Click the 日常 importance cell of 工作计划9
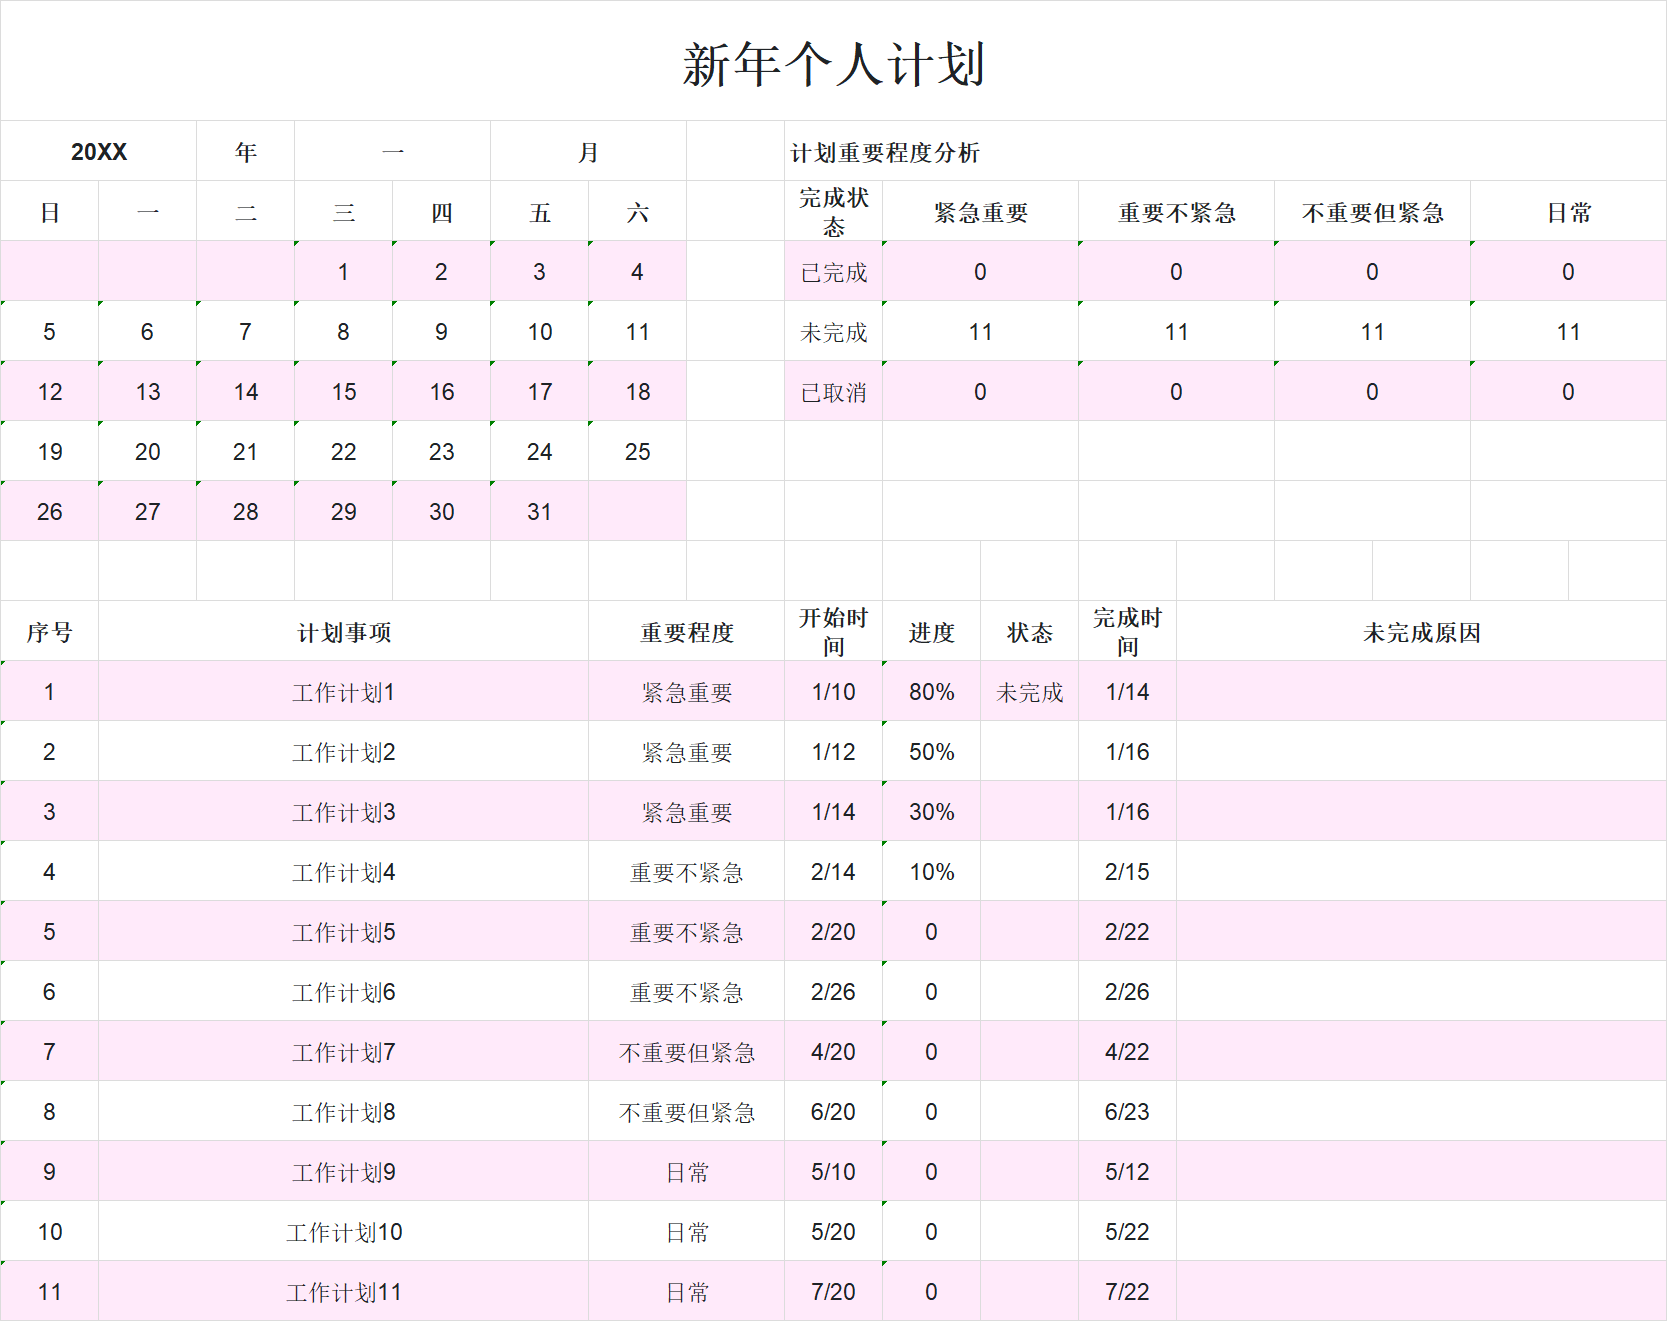This screenshot has height=1321, width=1667. coord(686,1171)
